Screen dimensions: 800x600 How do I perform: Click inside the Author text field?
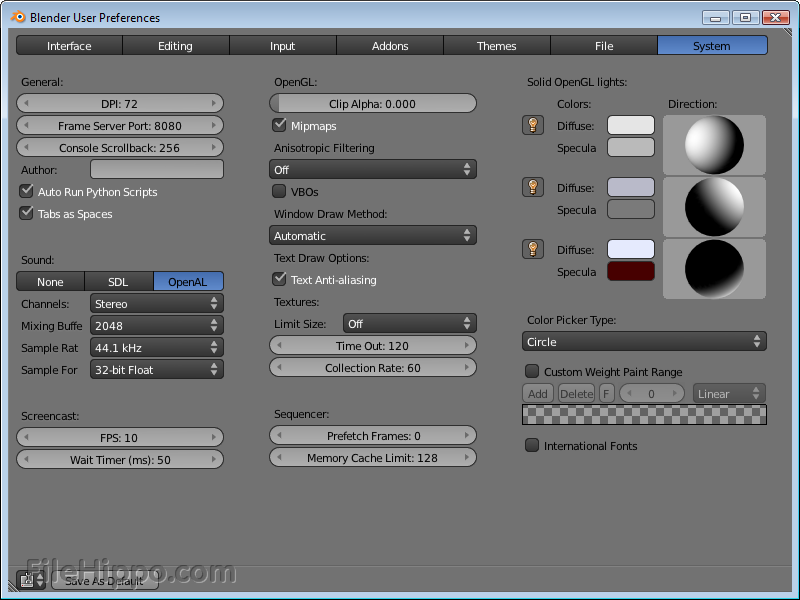coord(158,169)
